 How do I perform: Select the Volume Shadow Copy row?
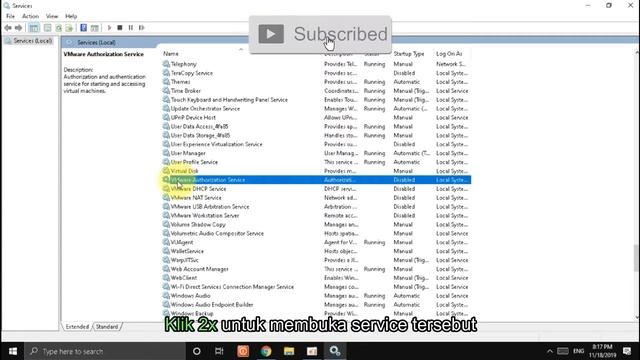[x=316, y=224]
